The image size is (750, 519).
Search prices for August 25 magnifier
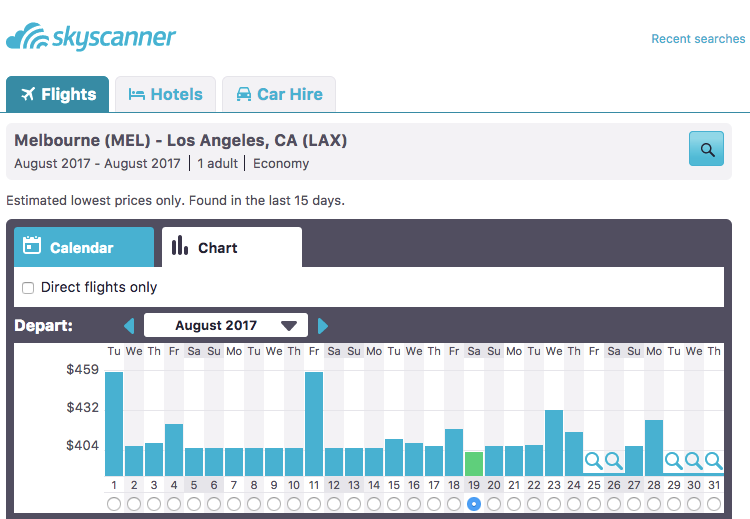pos(594,461)
